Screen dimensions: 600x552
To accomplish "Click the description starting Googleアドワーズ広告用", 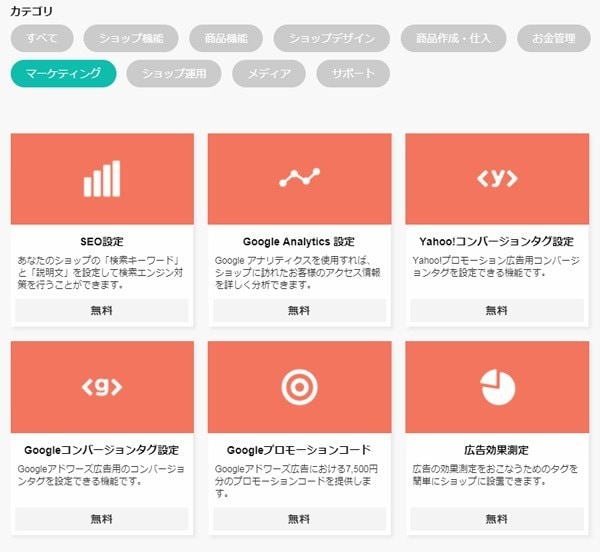I will (101, 475).
